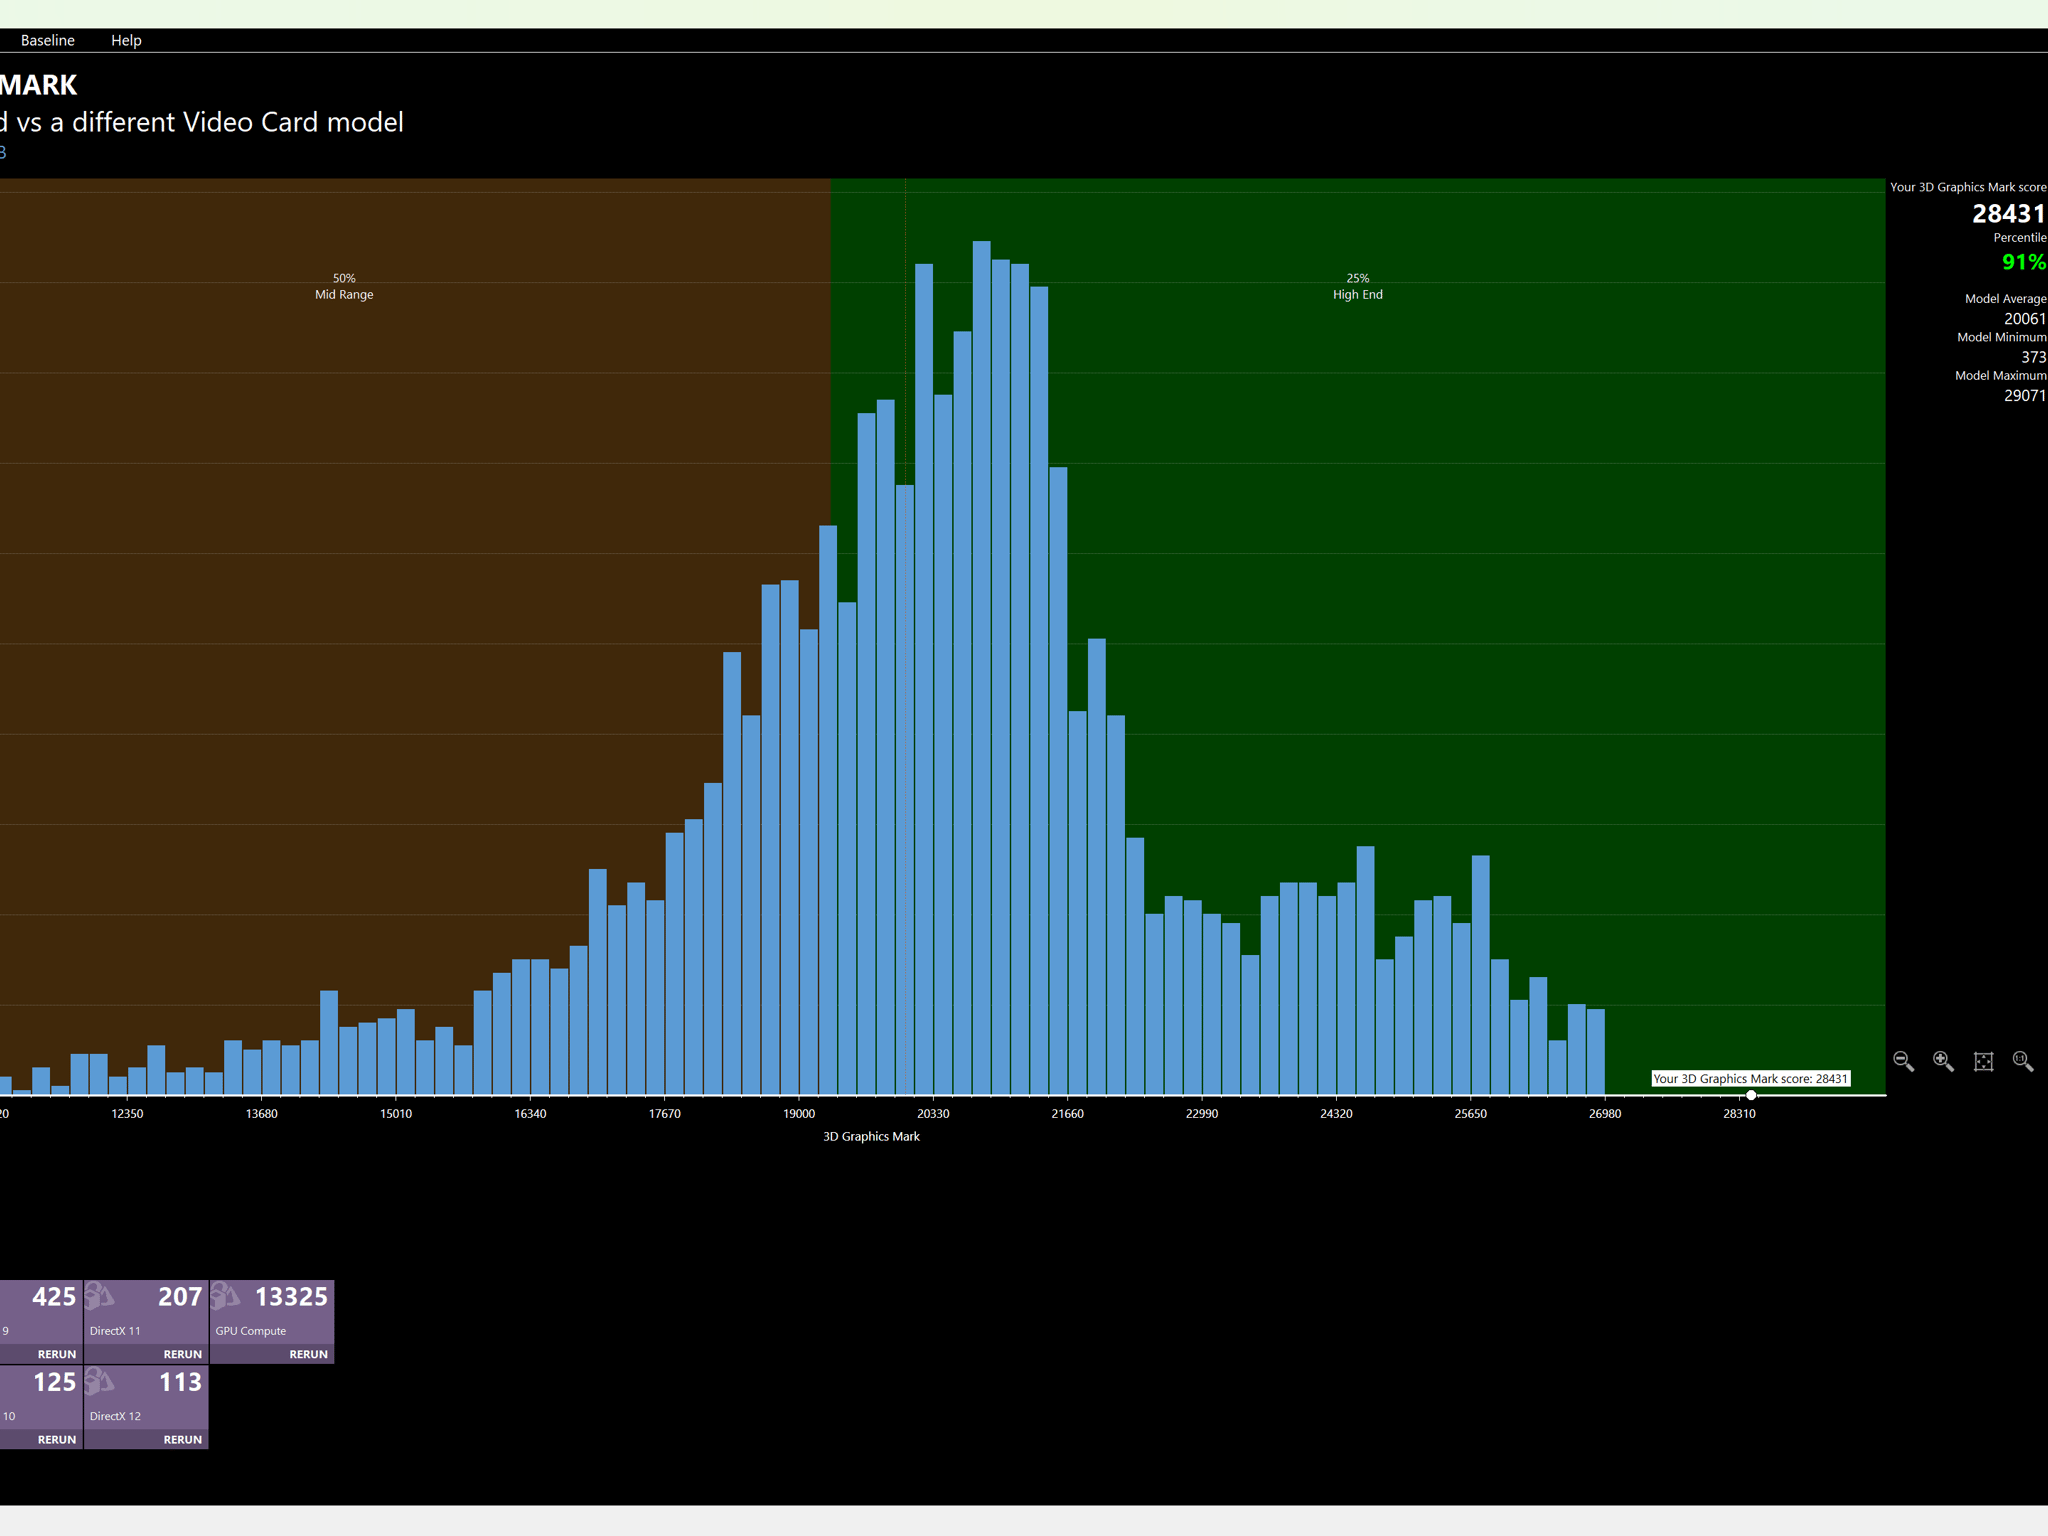2048x1536 pixels.
Task: Click the GPU Compute test tile icon
Action: pyautogui.click(x=225, y=1296)
